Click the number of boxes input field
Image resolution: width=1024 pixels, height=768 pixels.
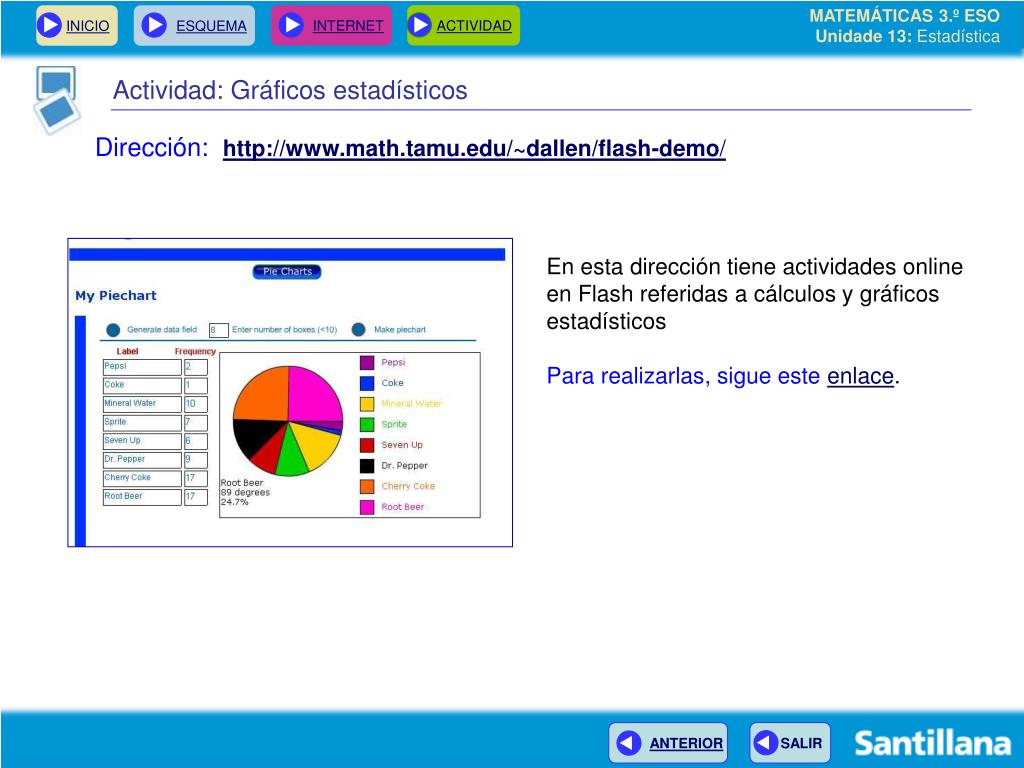(x=218, y=330)
